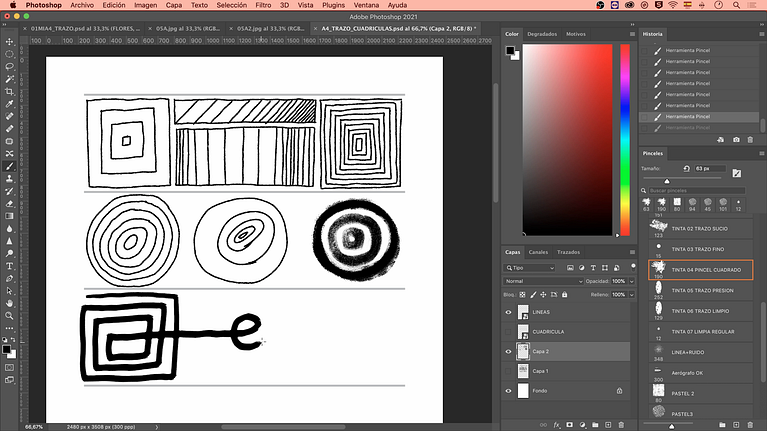Switch to the 05A2.jpg document tab
The image size is (767, 431).
pyautogui.click(x=271, y=28)
